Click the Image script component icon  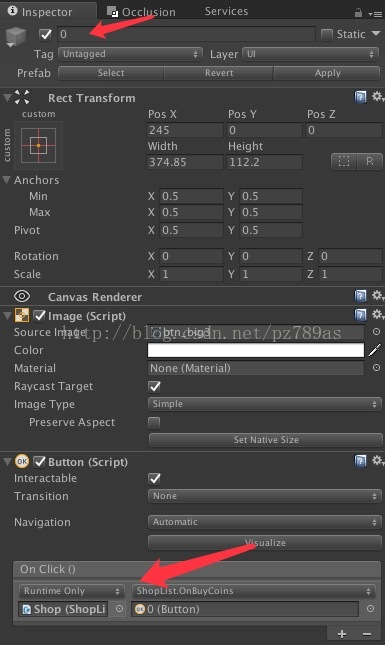tap(22, 316)
